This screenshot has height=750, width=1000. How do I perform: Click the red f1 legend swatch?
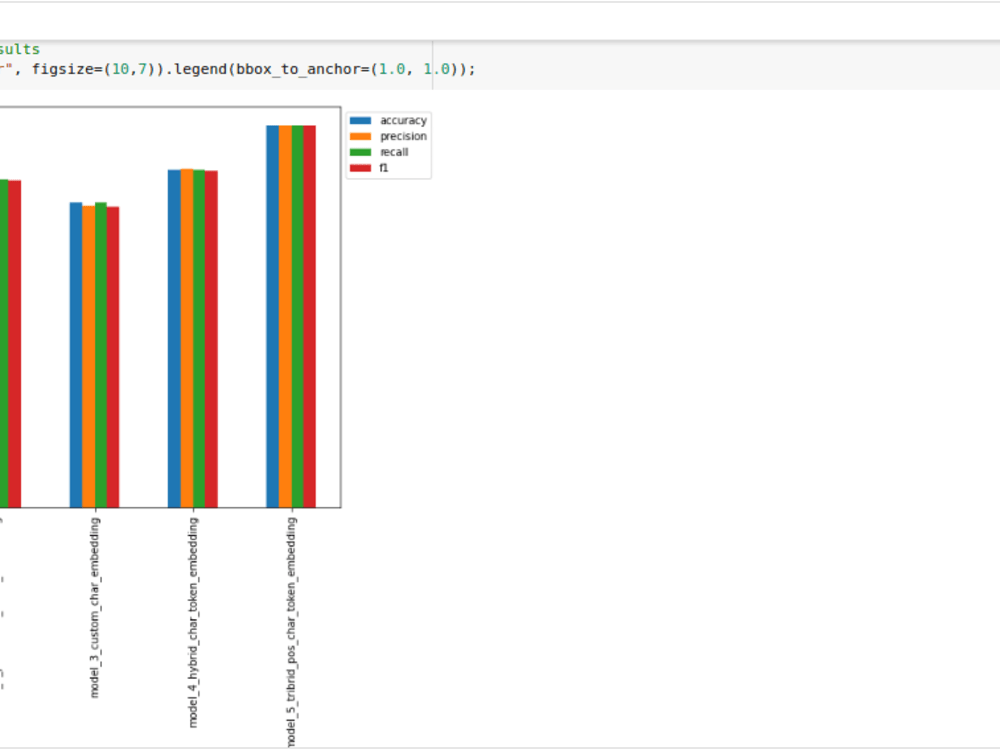point(362,168)
